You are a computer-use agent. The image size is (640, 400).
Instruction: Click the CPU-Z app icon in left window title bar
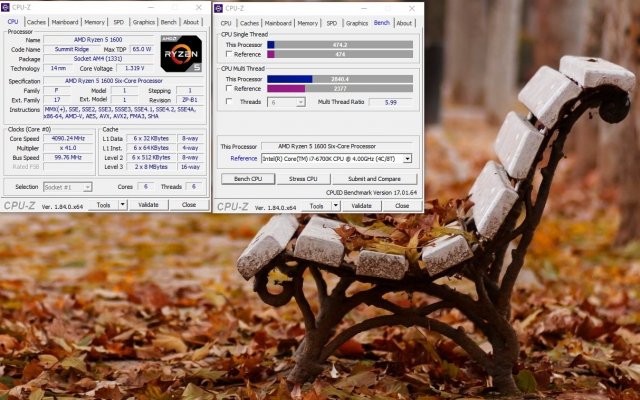[x=5, y=7]
